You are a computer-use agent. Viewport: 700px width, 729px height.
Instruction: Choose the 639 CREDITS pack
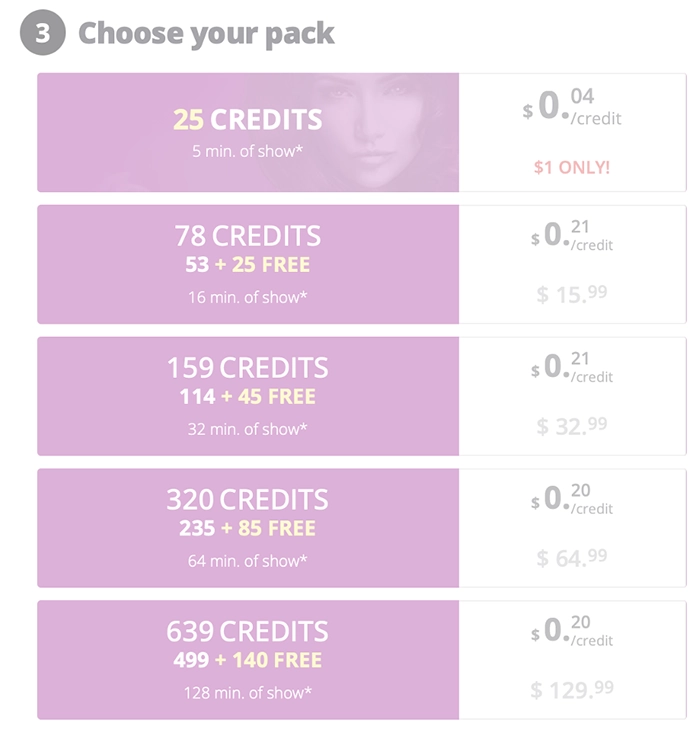pyautogui.click(x=247, y=631)
